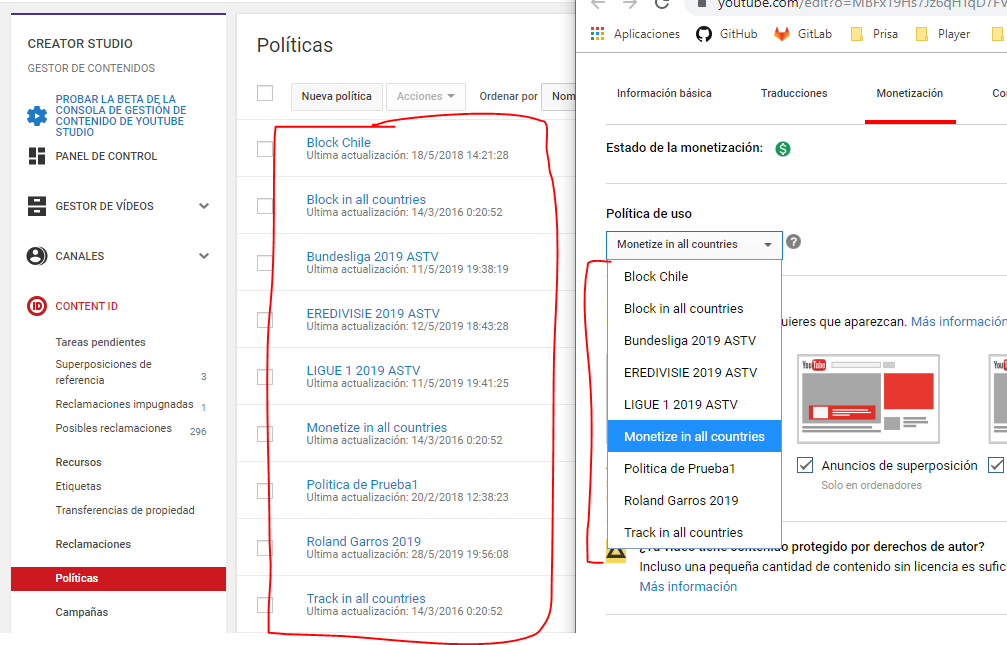
Task: Click the Gestor de Vídeos icon
Action: 37,206
